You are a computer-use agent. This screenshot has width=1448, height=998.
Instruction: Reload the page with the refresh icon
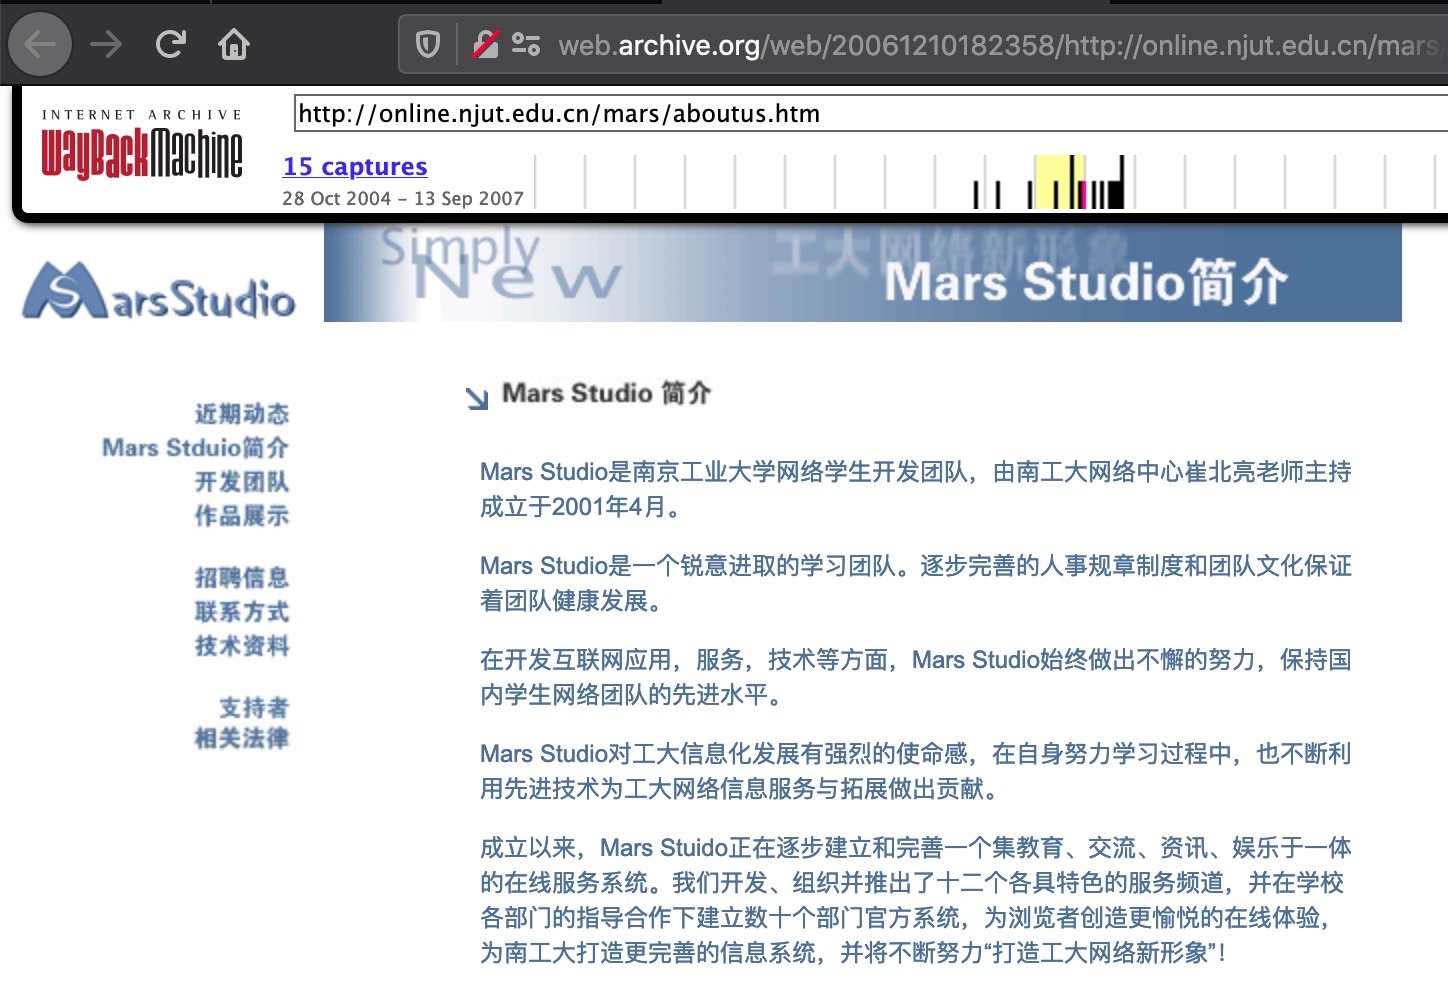171,45
